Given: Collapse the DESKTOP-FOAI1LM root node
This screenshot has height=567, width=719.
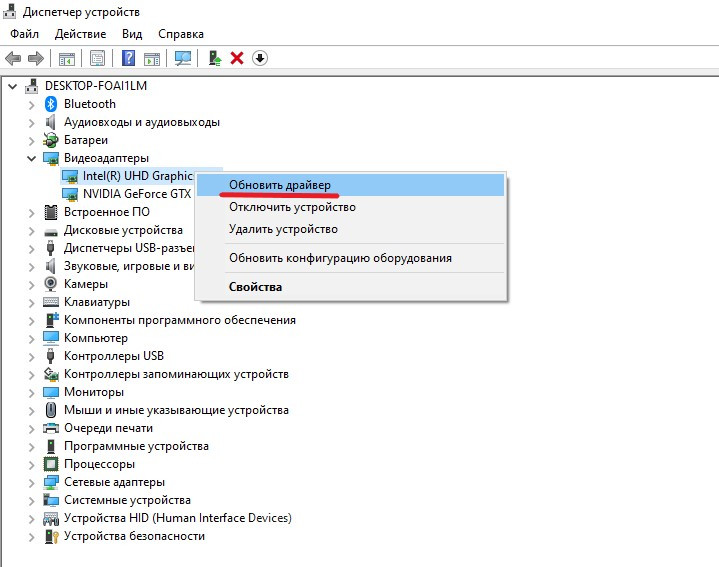Looking at the screenshot, I should (13, 86).
